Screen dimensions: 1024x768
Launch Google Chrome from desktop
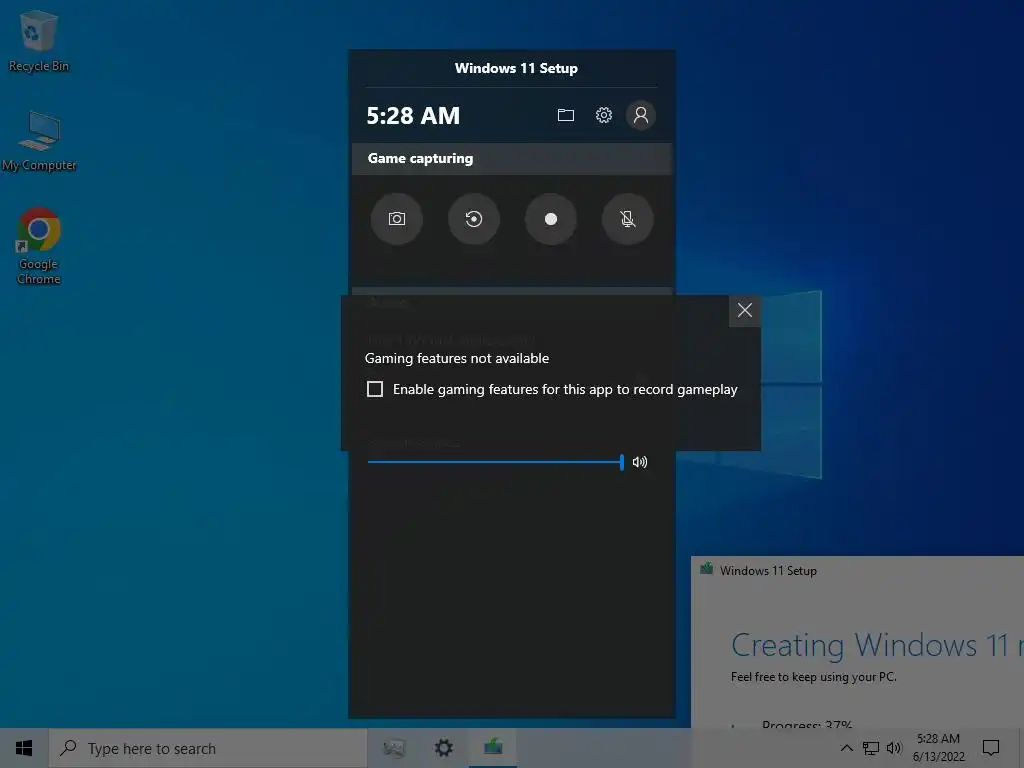(39, 246)
